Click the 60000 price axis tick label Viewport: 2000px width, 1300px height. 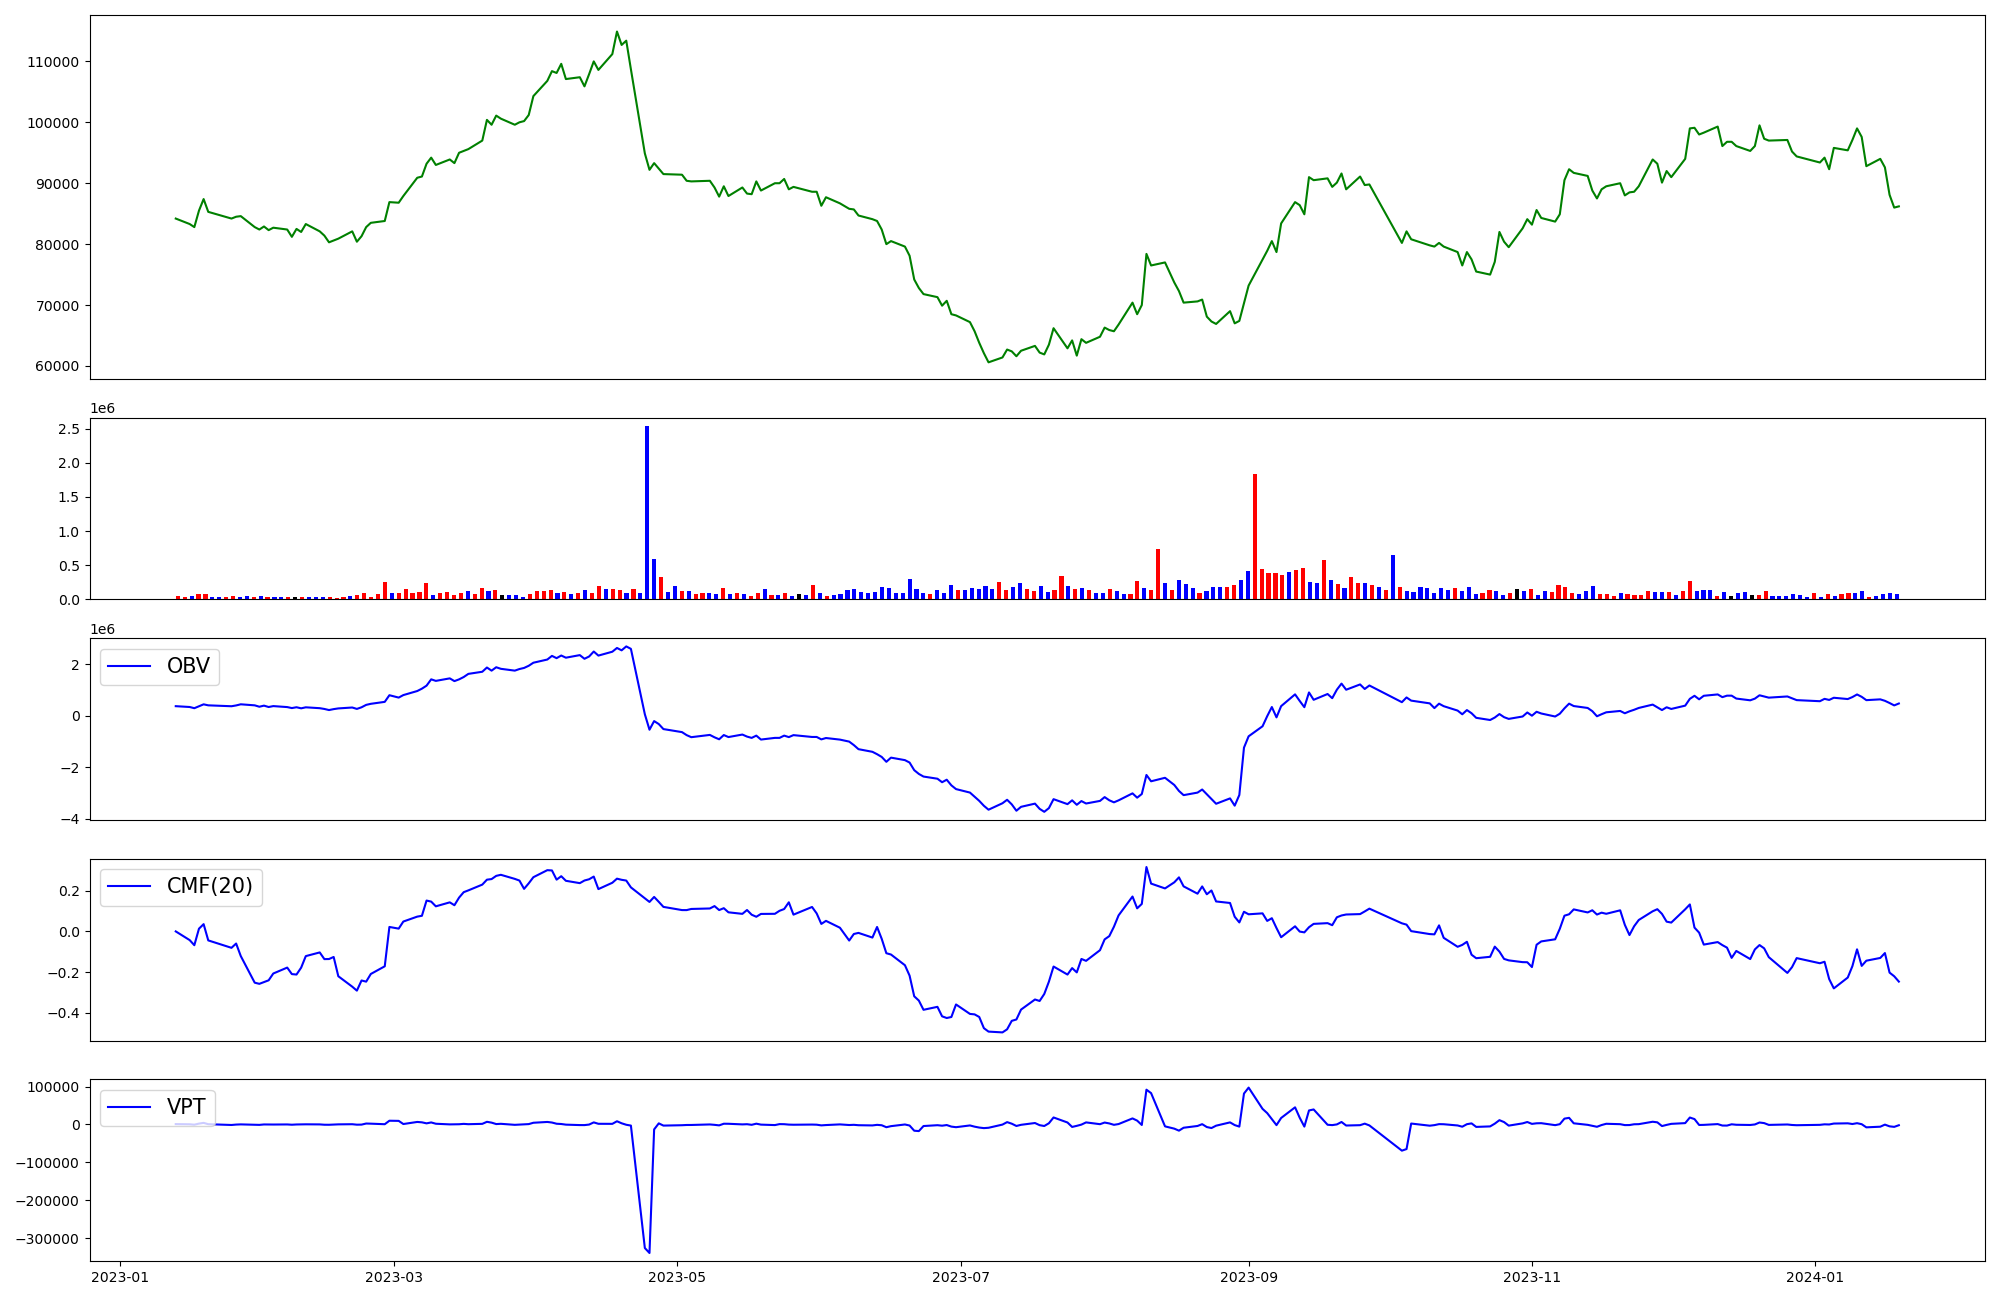[x=59, y=366]
